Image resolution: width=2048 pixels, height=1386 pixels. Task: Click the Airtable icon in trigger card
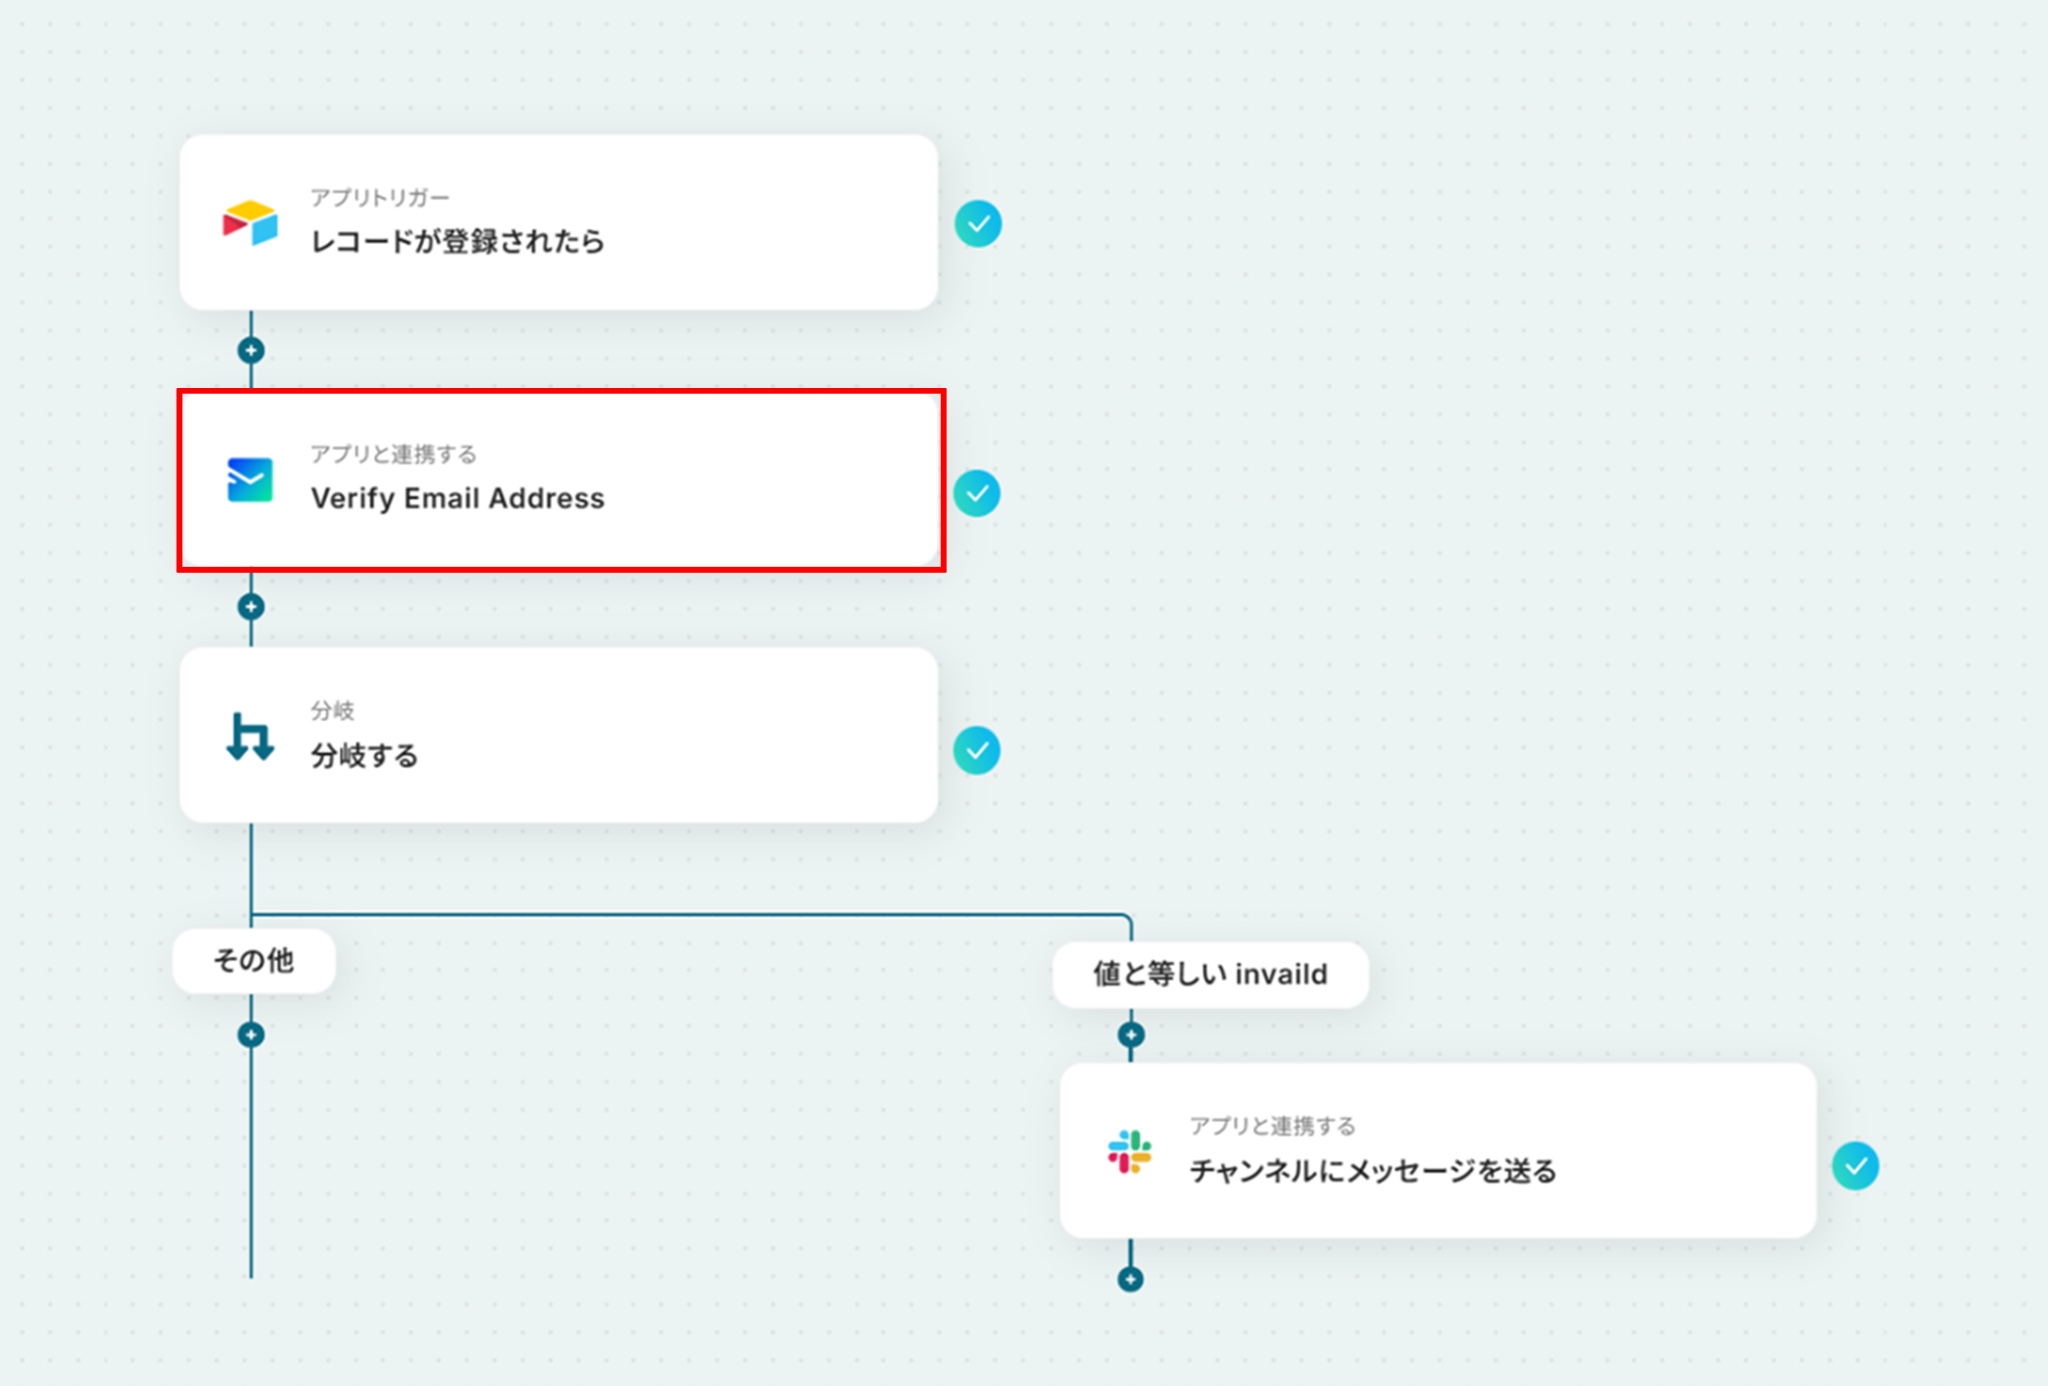(250, 223)
